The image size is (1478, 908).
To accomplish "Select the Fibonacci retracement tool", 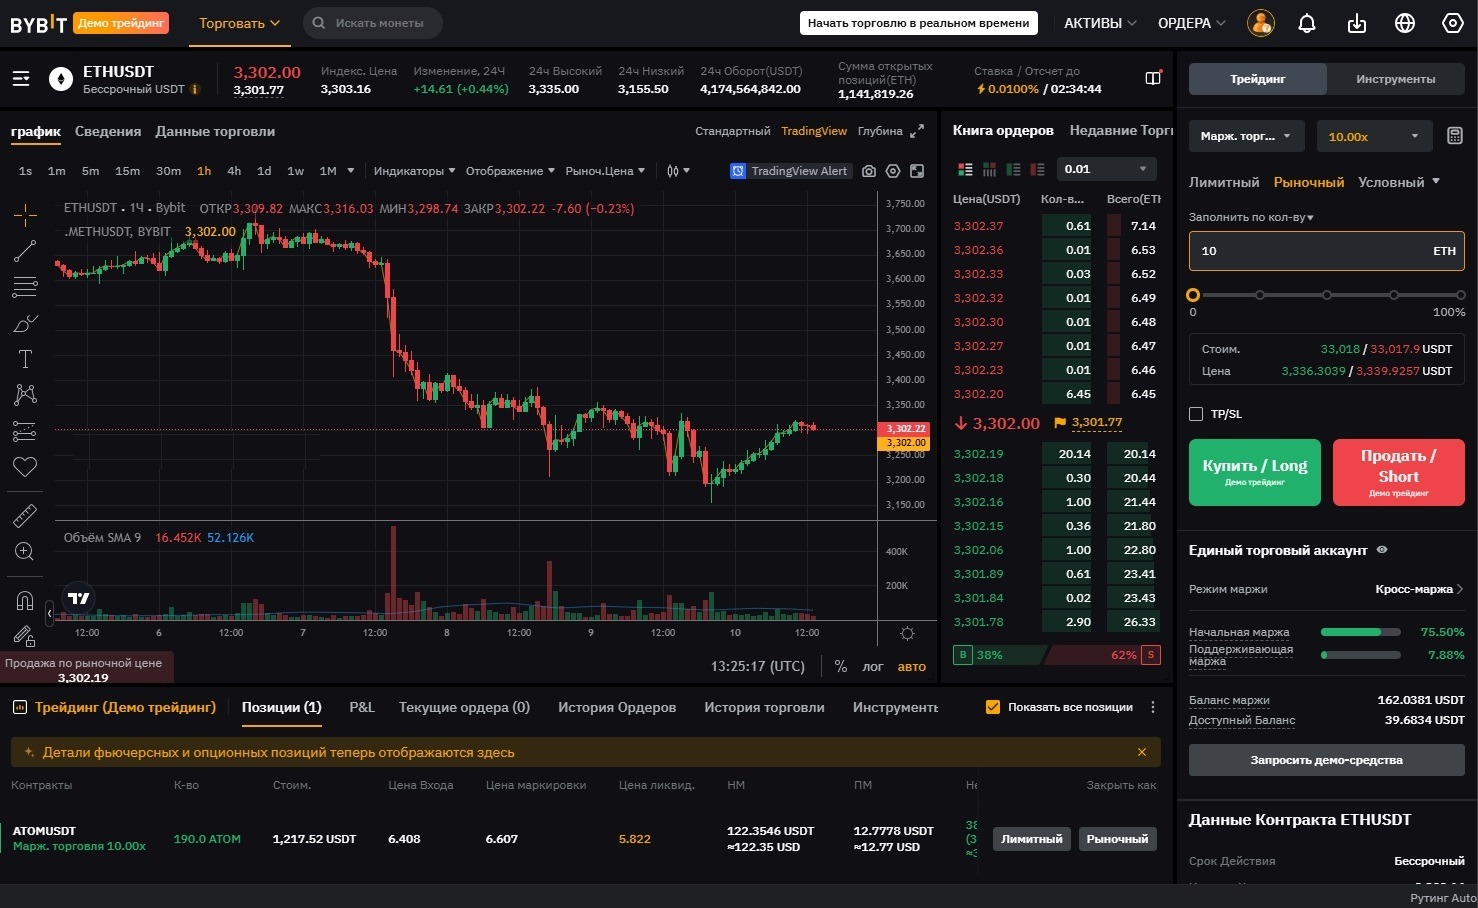I will point(25,287).
